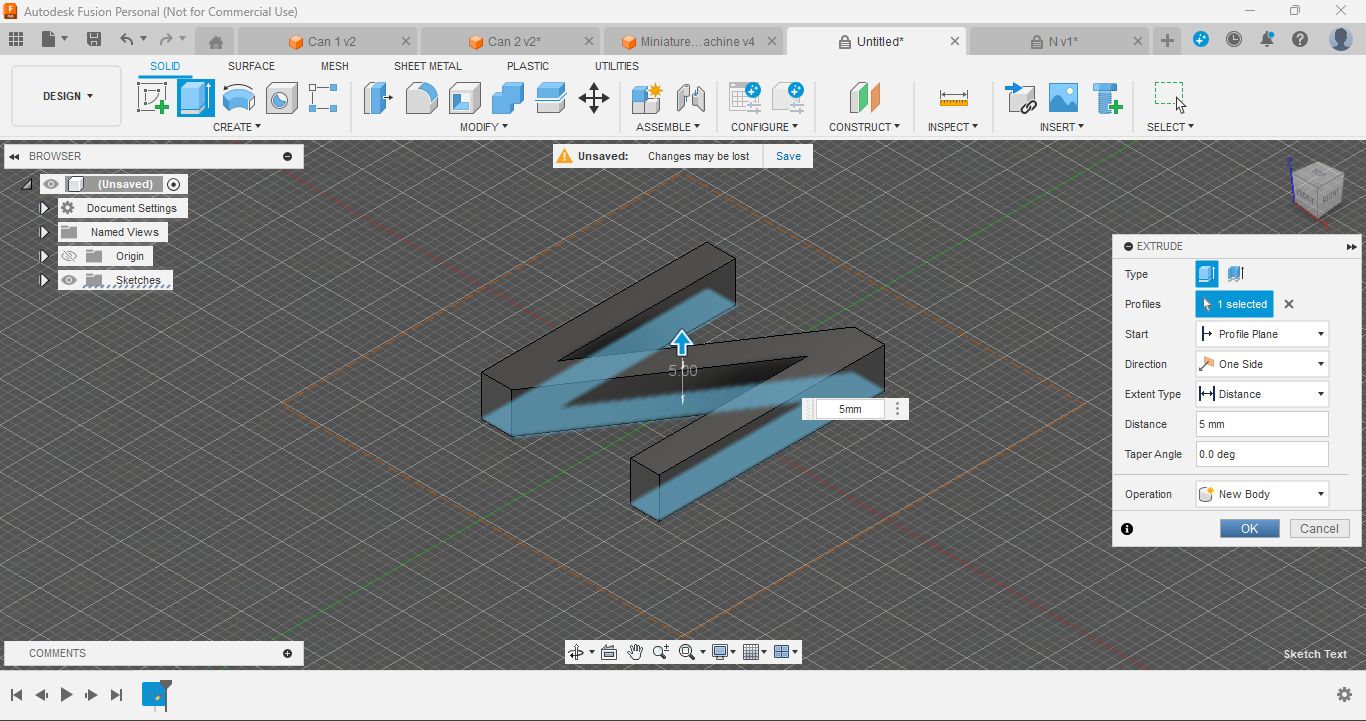Click the Save link in unsaved banner
The height and width of the screenshot is (721, 1366).
tap(788, 156)
